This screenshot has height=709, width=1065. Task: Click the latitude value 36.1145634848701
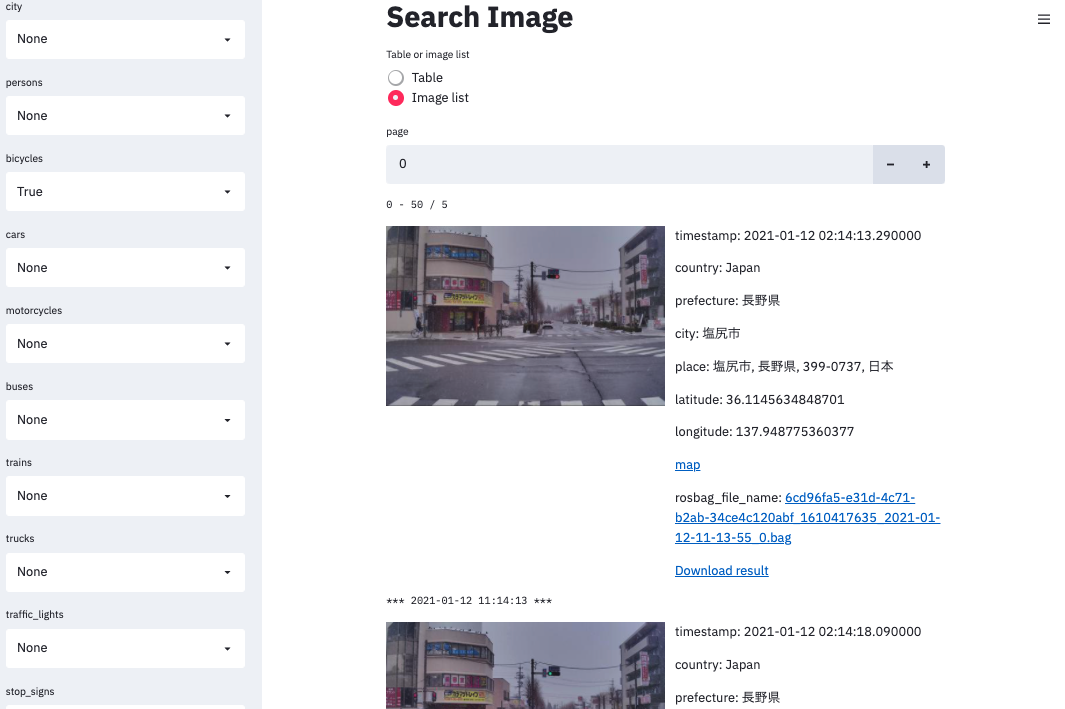click(x=785, y=400)
